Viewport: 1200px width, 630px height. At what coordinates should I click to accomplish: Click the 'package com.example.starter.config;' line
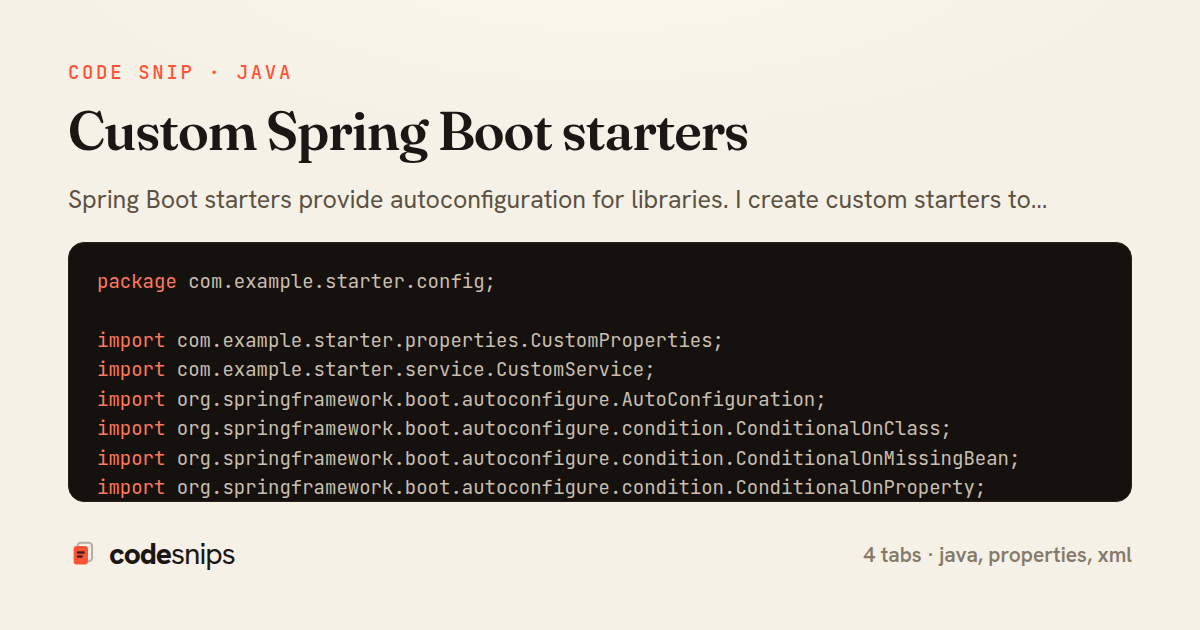[296, 282]
